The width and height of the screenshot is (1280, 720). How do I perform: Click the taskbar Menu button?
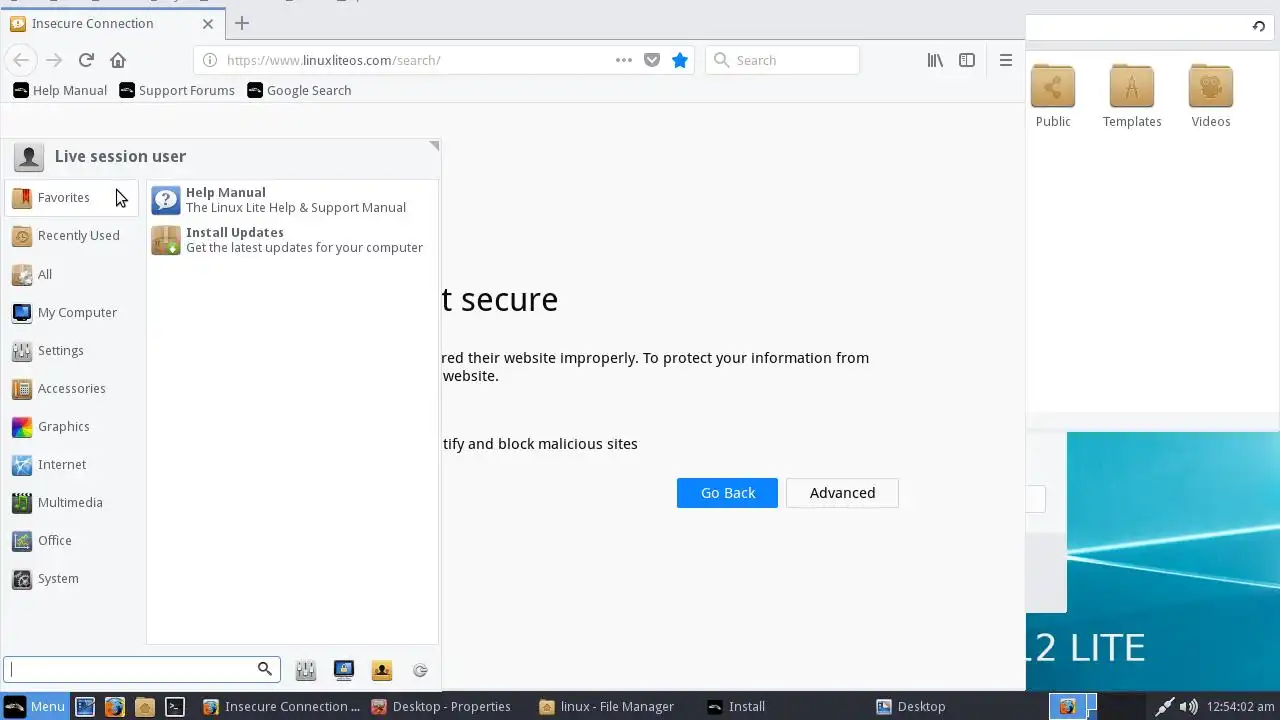click(x=35, y=706)
